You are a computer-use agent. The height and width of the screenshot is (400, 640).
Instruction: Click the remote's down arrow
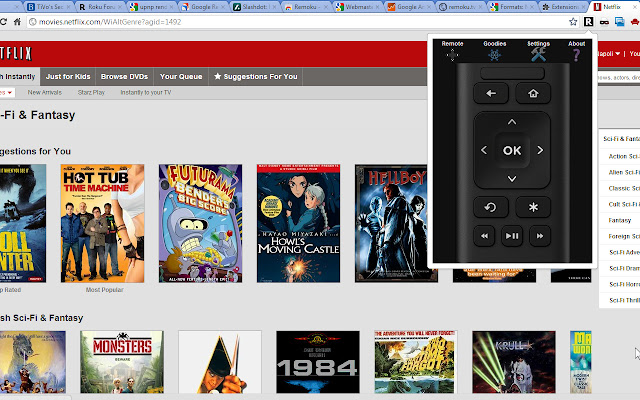coord(512,179)
